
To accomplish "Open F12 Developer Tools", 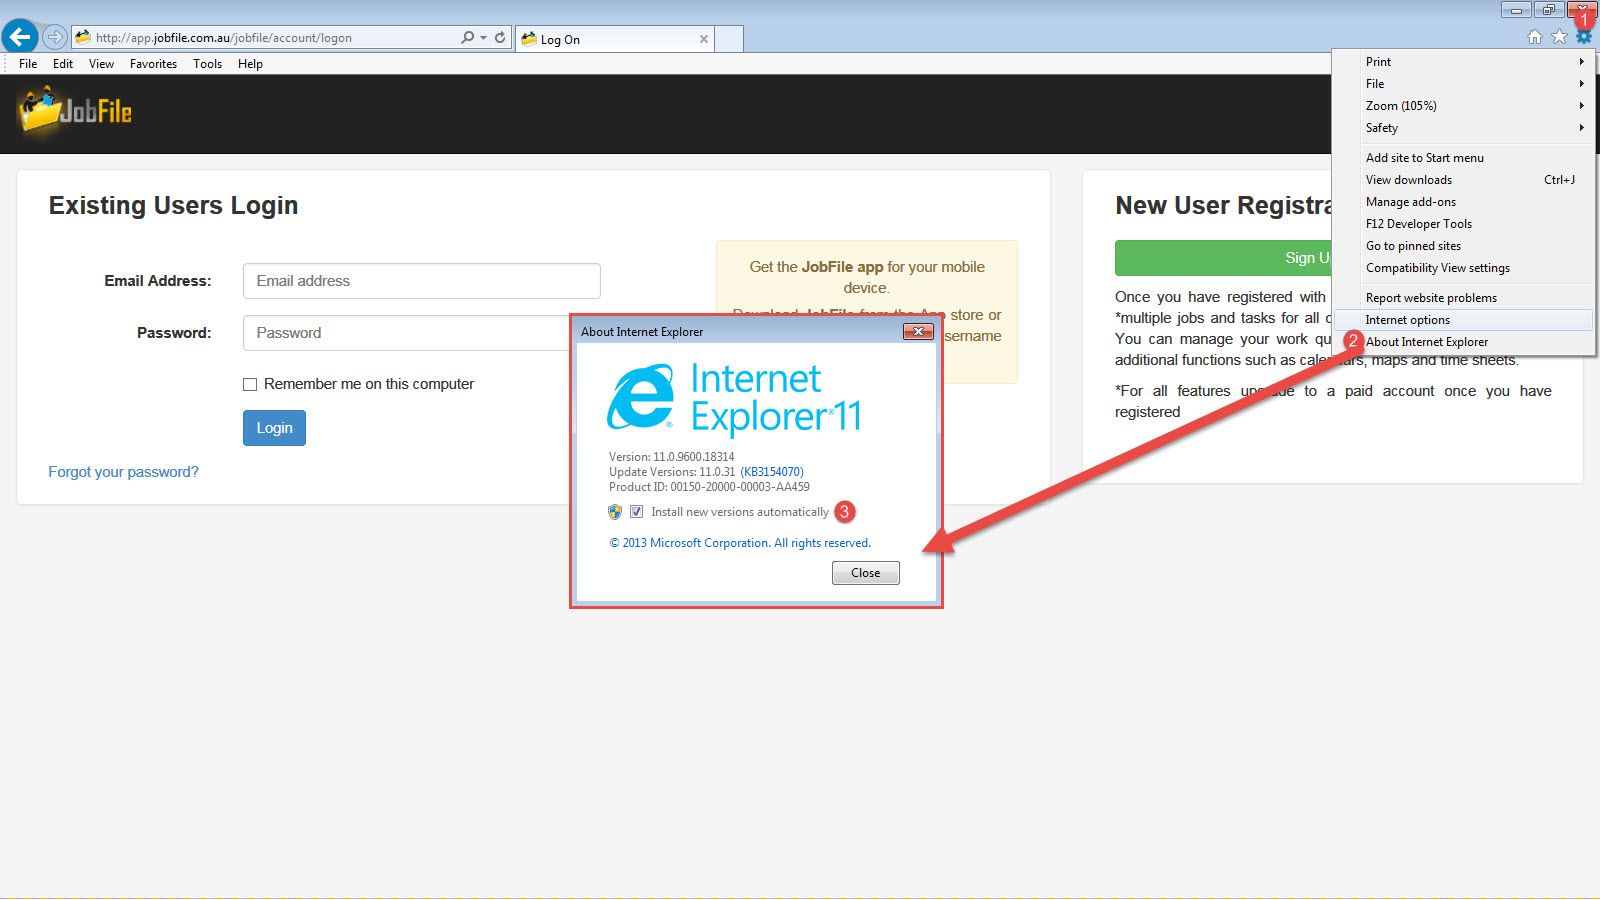I will click(x=1463, y=224).
